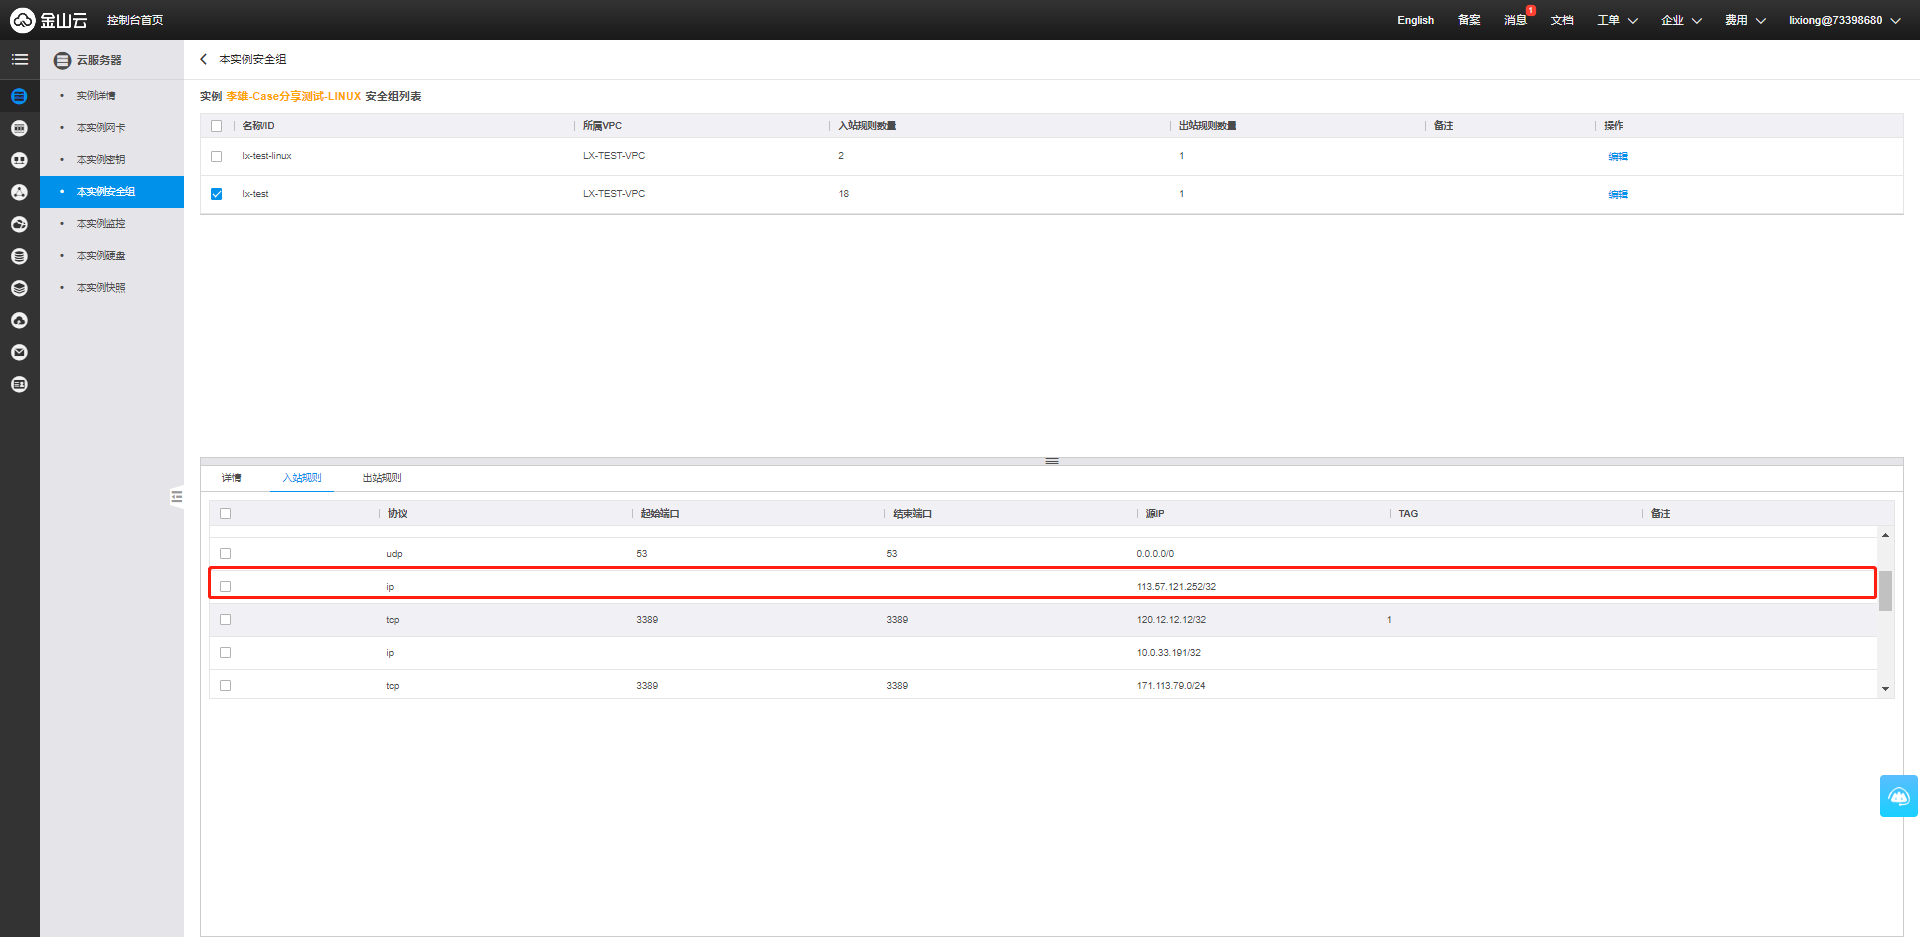
Task: Check the lx-test-linux row checkbox
Action: [217, 156]
